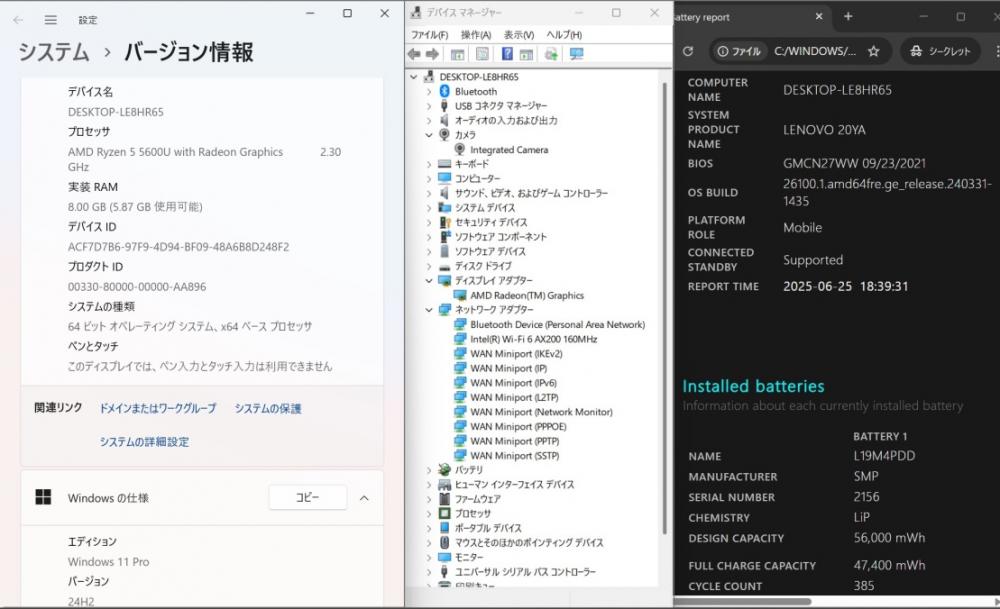This screenshot has height=609, width=1000.
Task: Expand the バッテリ category
Action: pos(429,470)
